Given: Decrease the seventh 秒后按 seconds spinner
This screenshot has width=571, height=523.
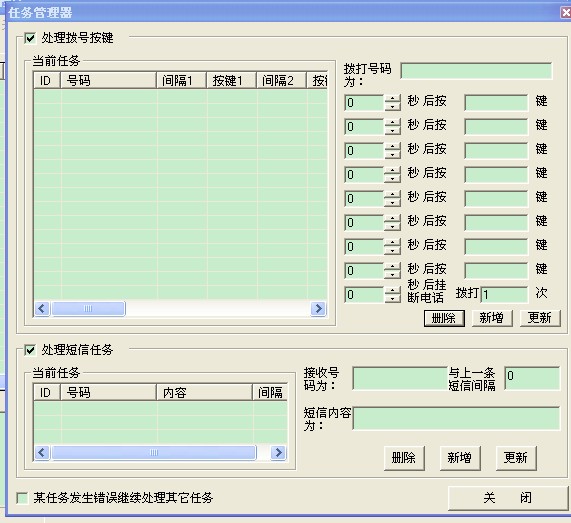Looking at the screenshot, I should pos(393,251).
